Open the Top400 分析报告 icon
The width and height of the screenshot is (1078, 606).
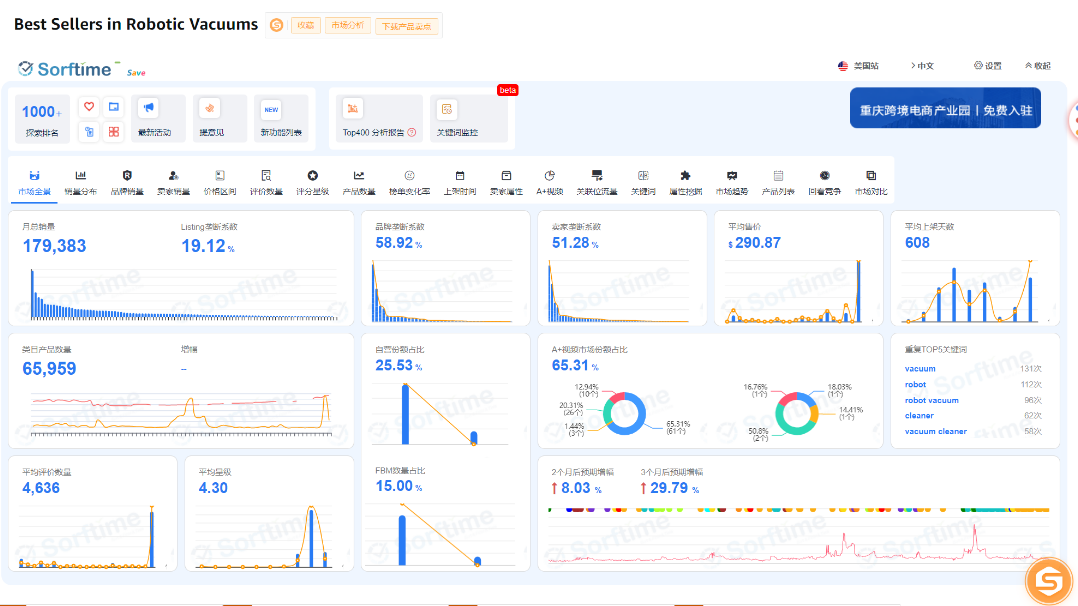352,109
